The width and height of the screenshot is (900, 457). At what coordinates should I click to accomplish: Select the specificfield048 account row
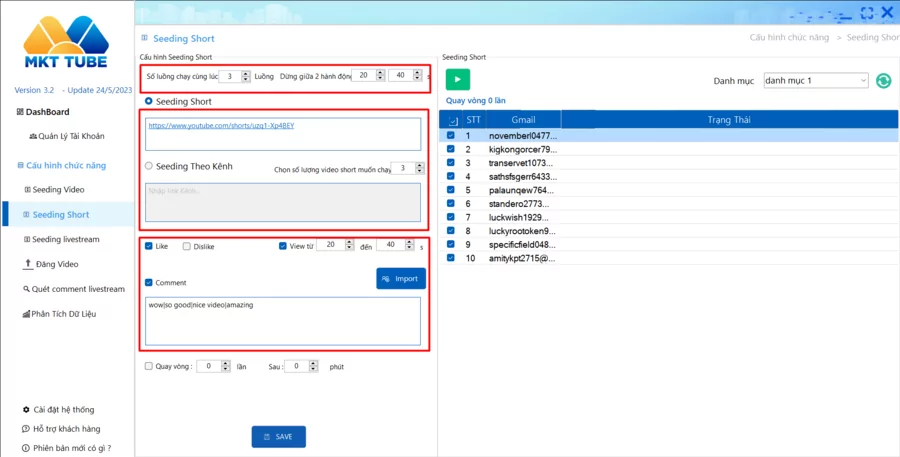coord(669,245)
